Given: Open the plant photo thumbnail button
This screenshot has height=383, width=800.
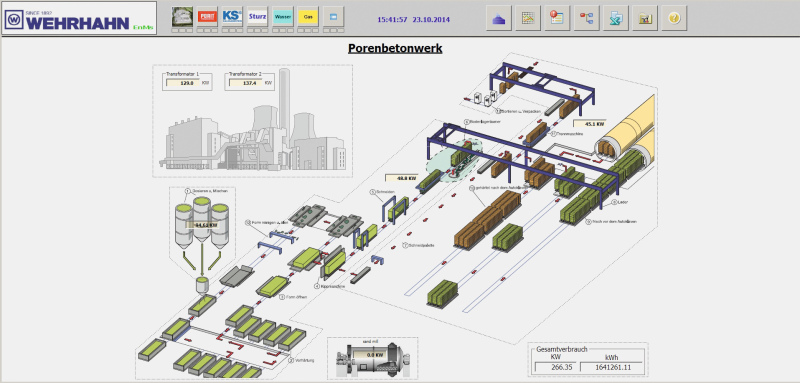Looking at the screenshot, I should [182, 16].
